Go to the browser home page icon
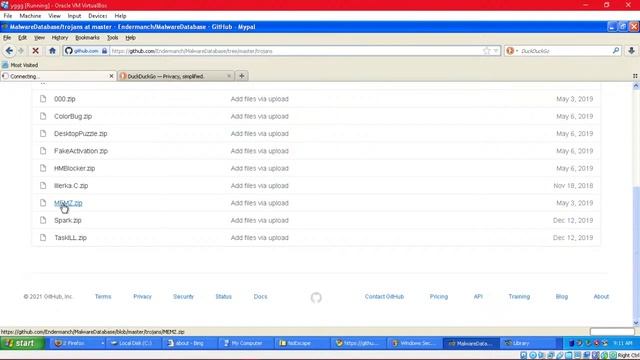The width and height of the screenshot is (640, 360). (x=52, y=51)
